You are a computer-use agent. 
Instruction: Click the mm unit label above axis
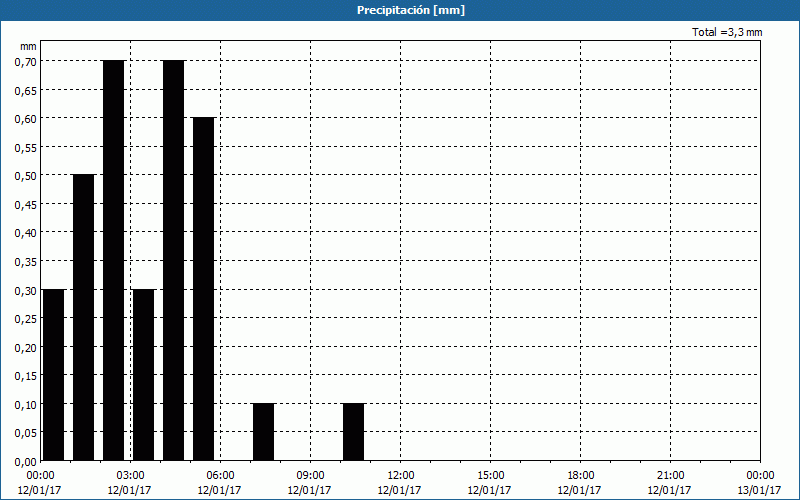[x=28, y=46]
